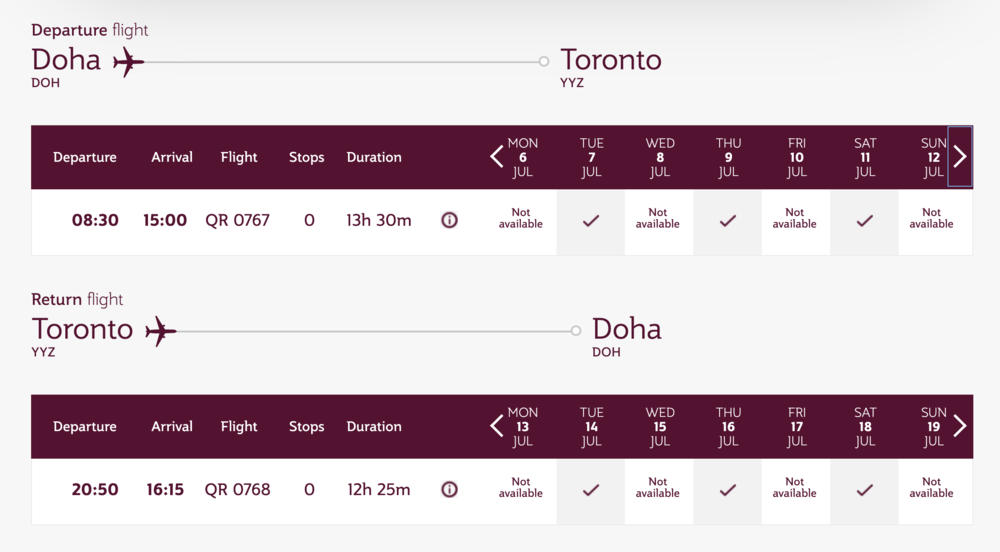Image resolution: width=1000 pixels, height=552 pixels.
Task: Click flight number QR 0767
Action: coord(237,220)
